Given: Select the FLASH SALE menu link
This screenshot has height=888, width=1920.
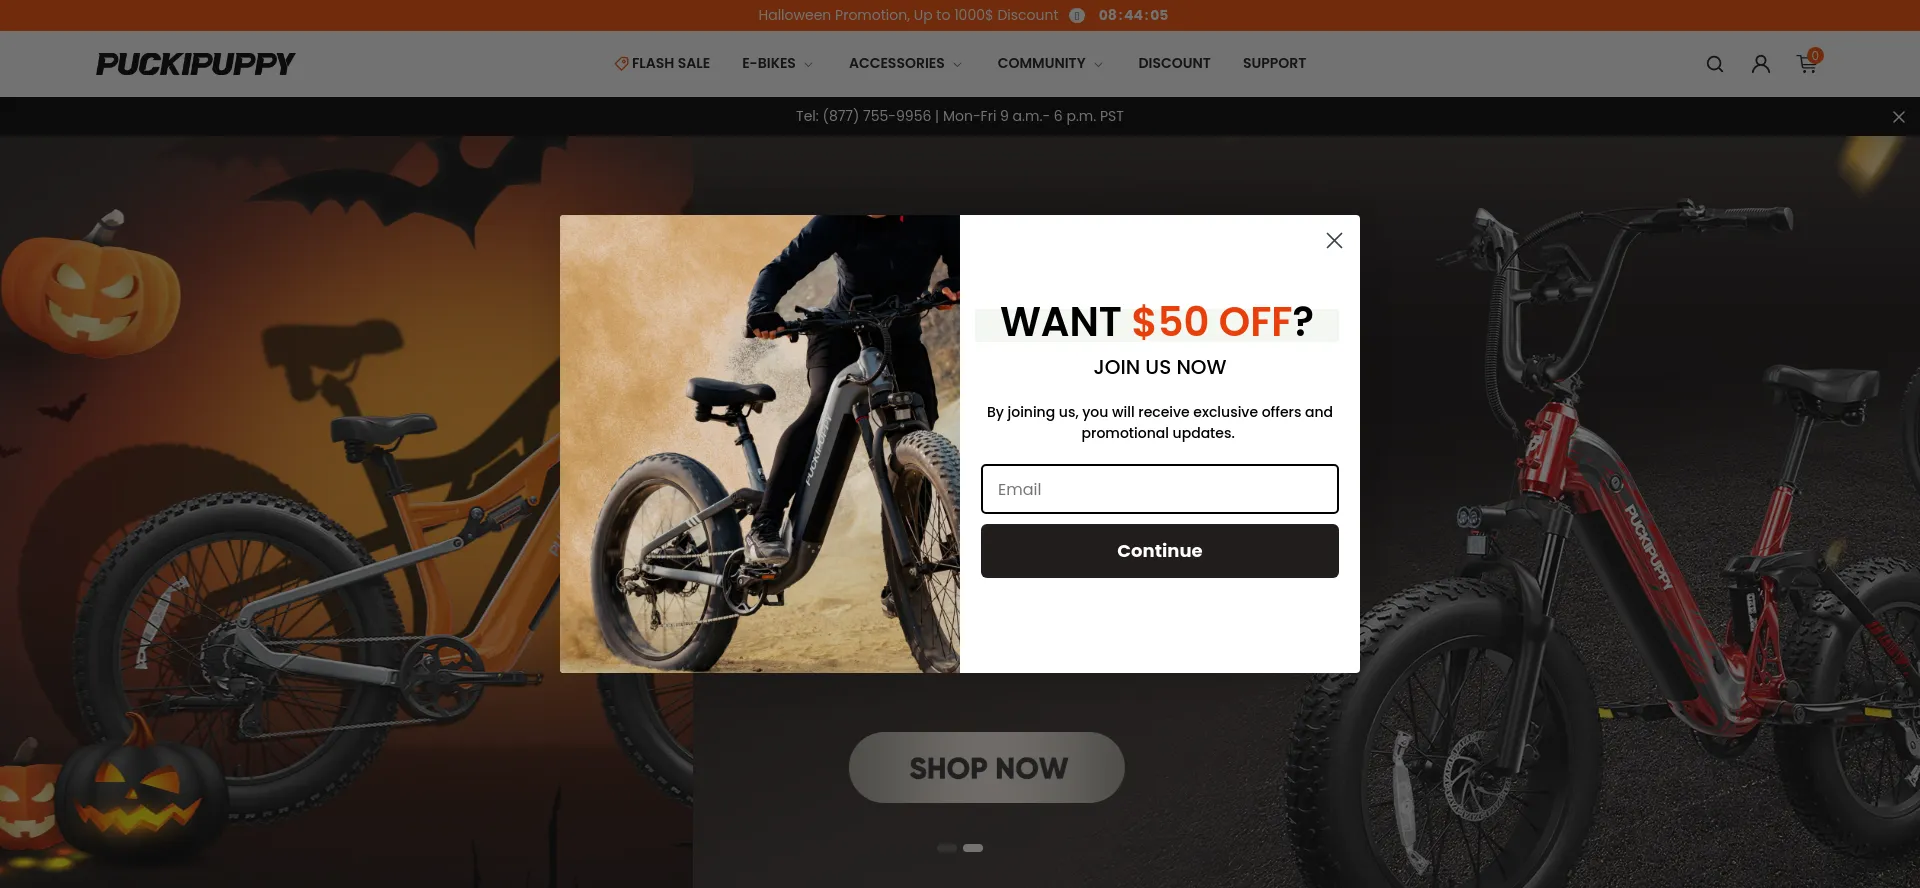Looking at the screenshot, I should [671, 63].
